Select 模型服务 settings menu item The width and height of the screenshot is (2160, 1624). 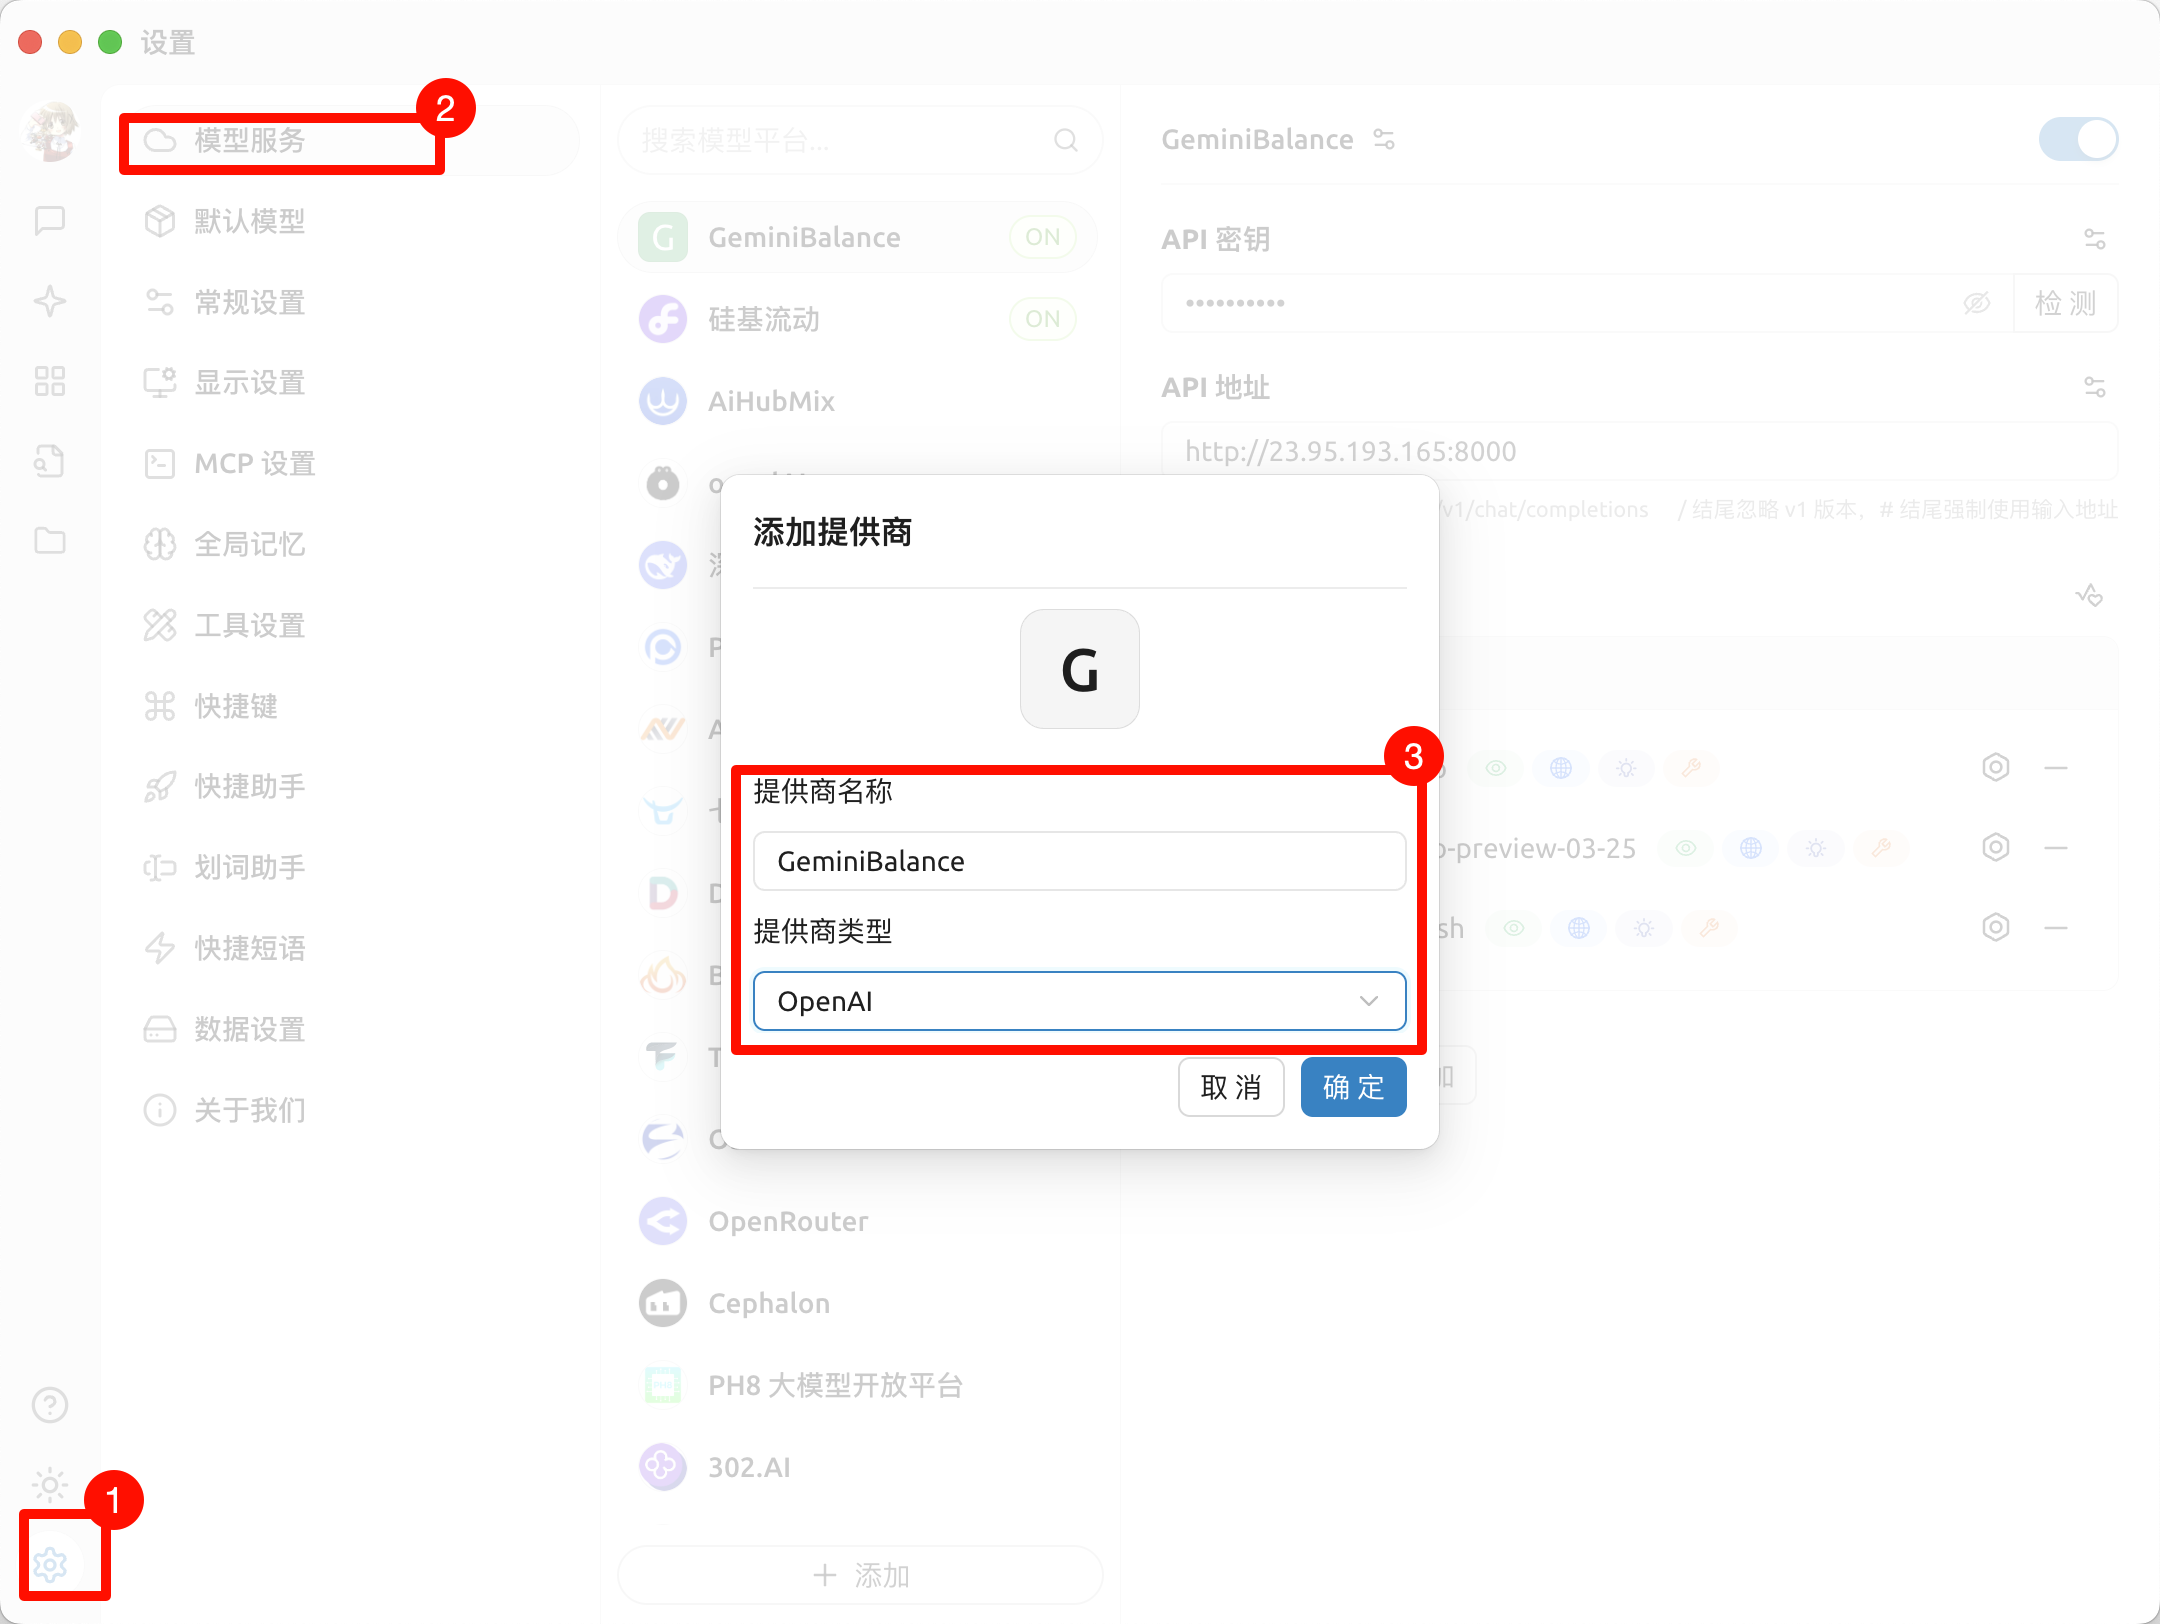(x=250, y=141)
